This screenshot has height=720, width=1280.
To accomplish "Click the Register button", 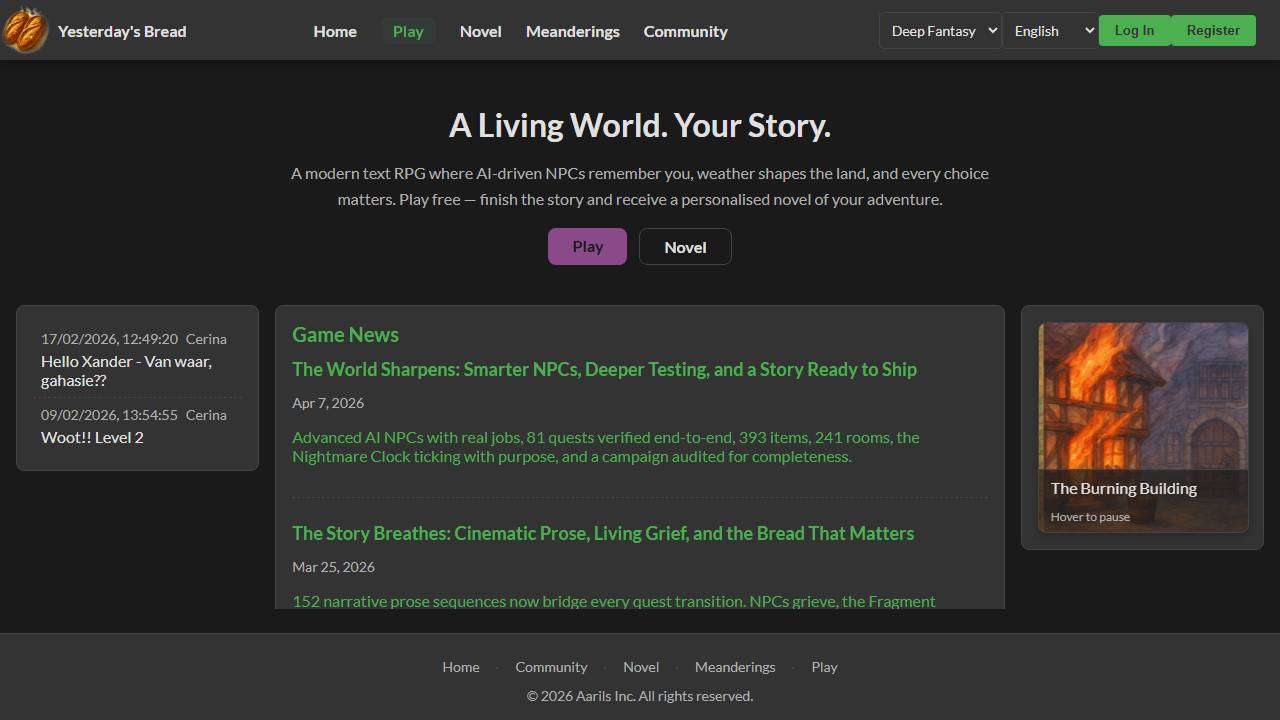I will [x=1213, y=30].
